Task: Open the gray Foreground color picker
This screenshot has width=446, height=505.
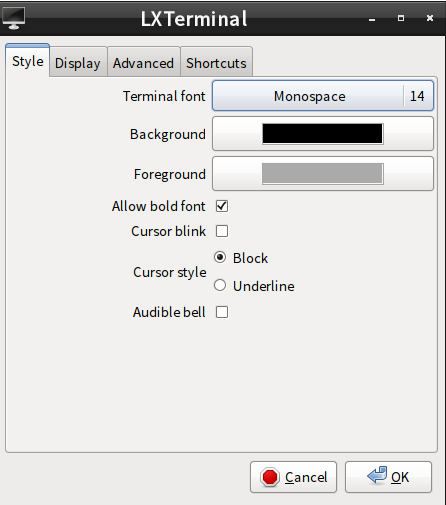Action: [323, 174]
